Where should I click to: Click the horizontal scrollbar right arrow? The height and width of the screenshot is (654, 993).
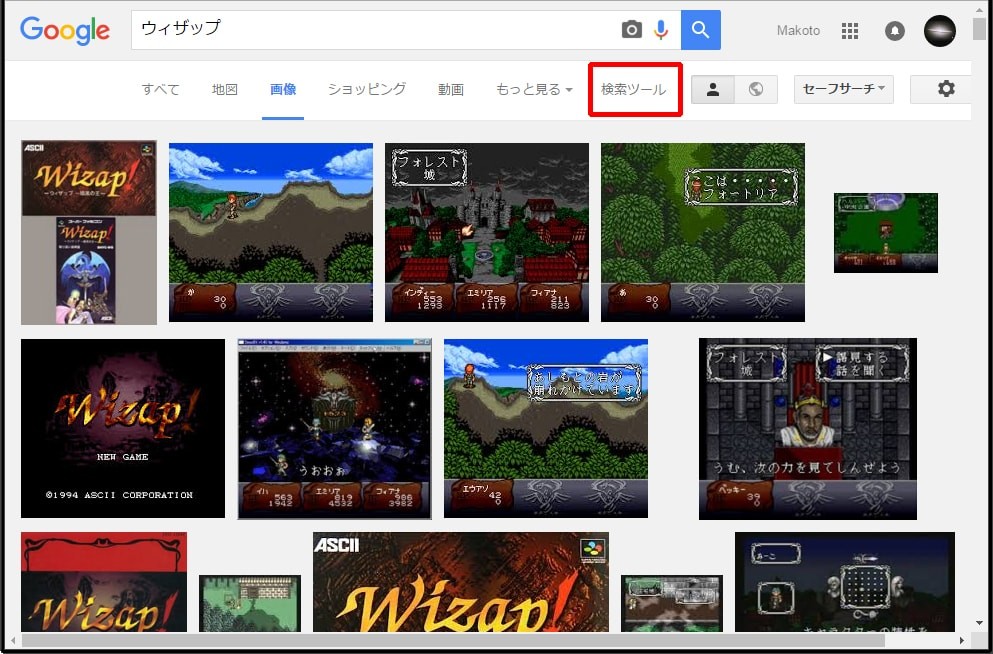pyautogui.click(x=961, y=641)
